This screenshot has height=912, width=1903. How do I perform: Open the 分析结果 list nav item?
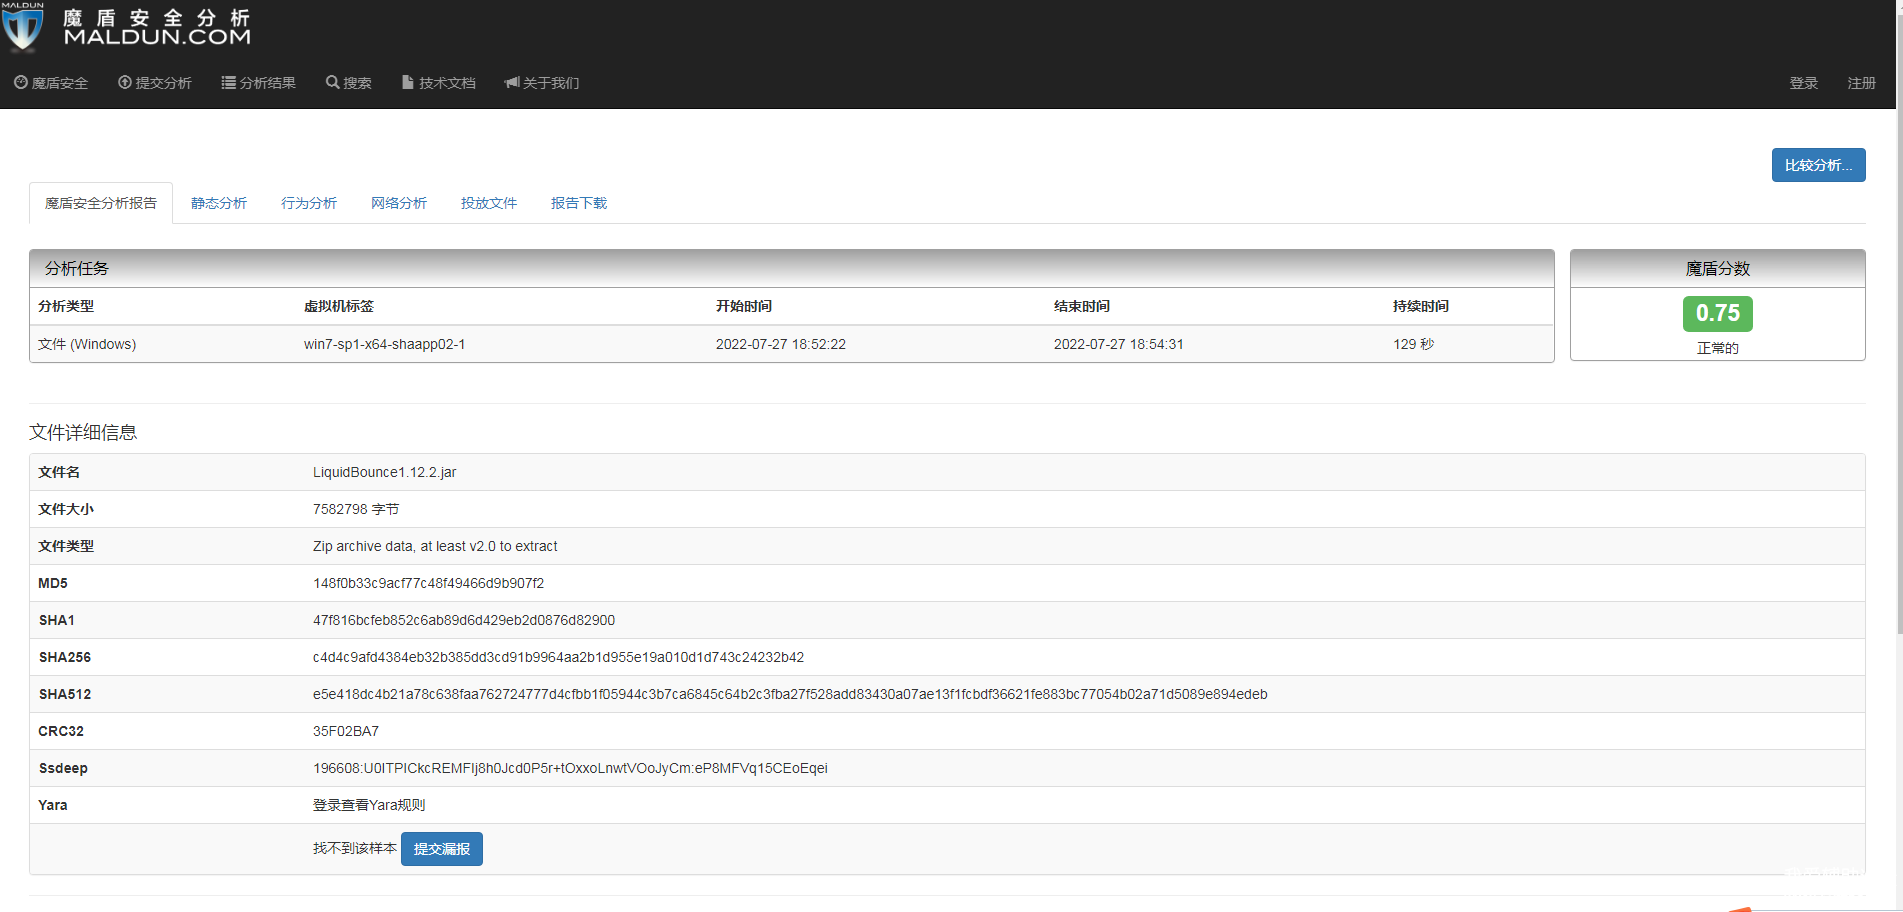[259, 83]
